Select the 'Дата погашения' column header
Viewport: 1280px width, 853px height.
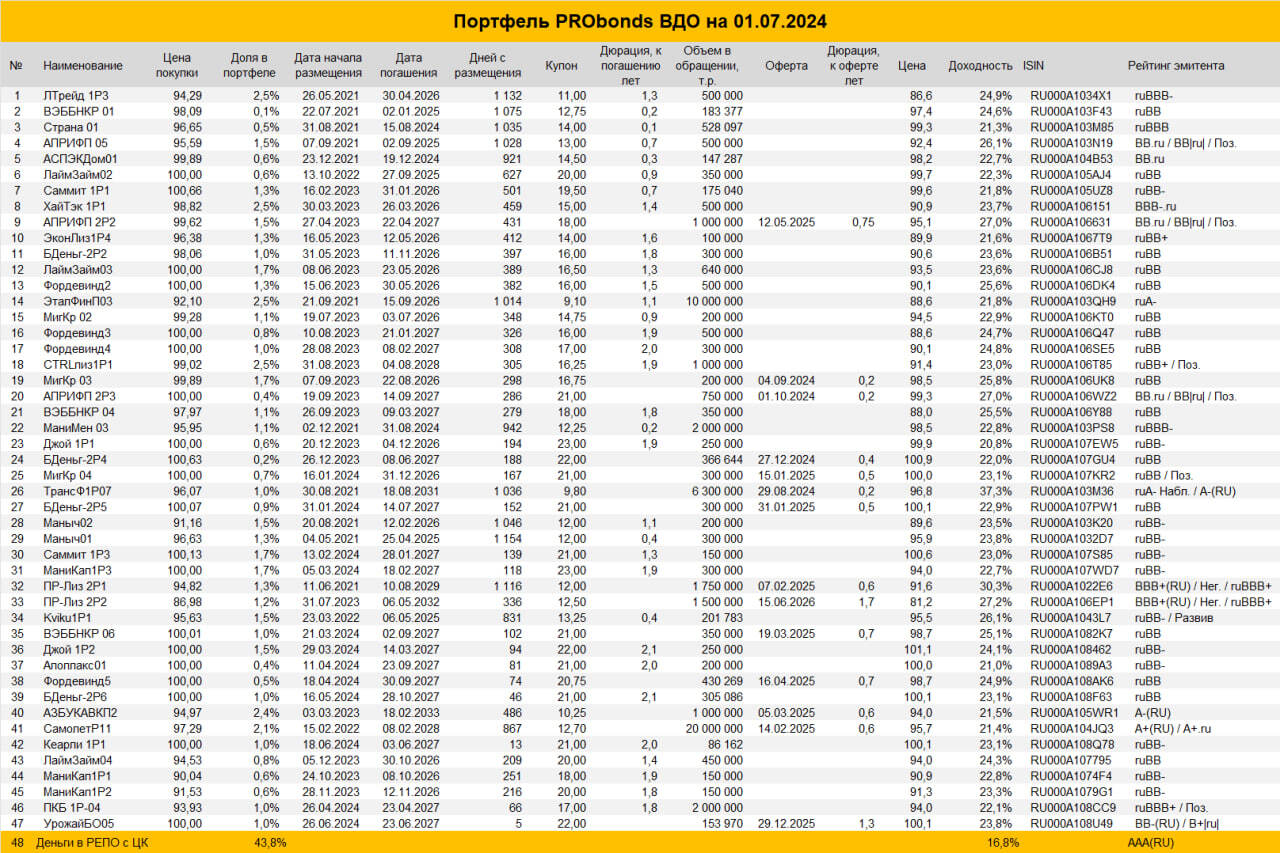point(408,66)
